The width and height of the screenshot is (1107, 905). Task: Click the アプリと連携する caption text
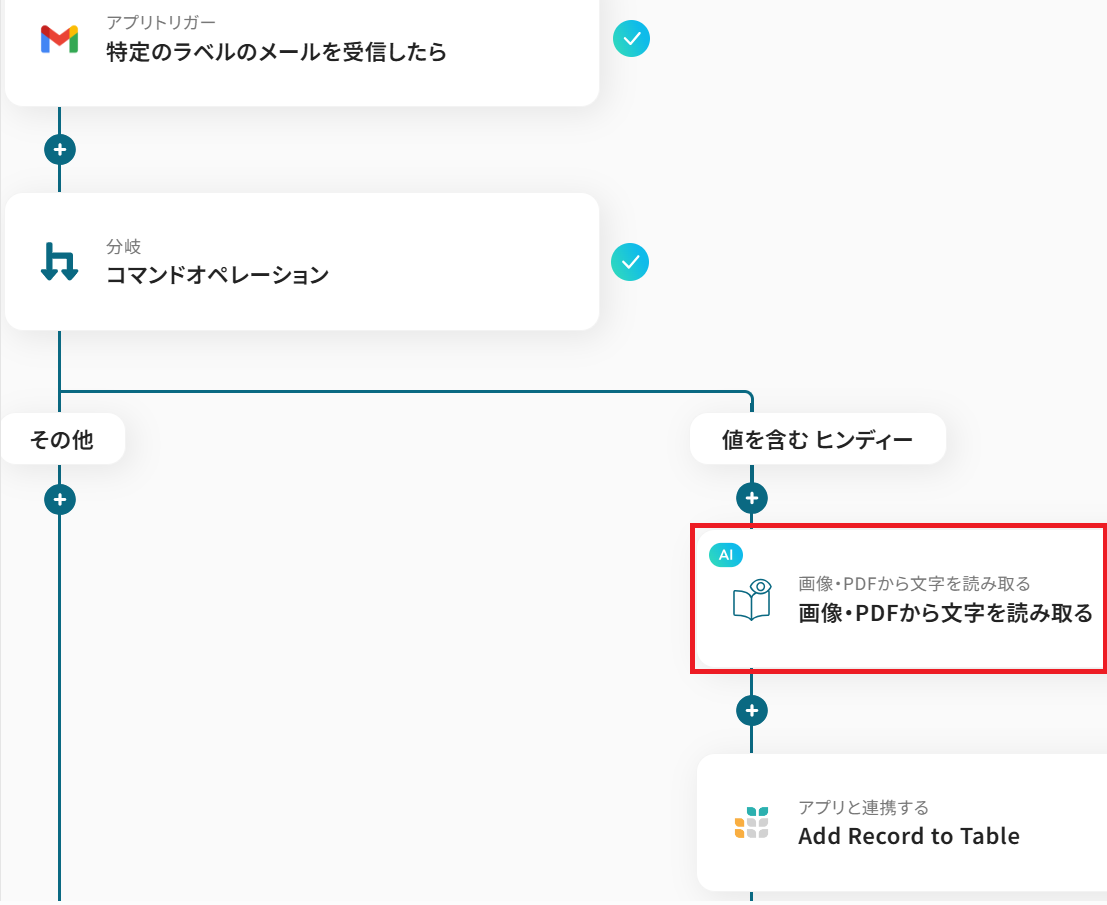[863, 807]
